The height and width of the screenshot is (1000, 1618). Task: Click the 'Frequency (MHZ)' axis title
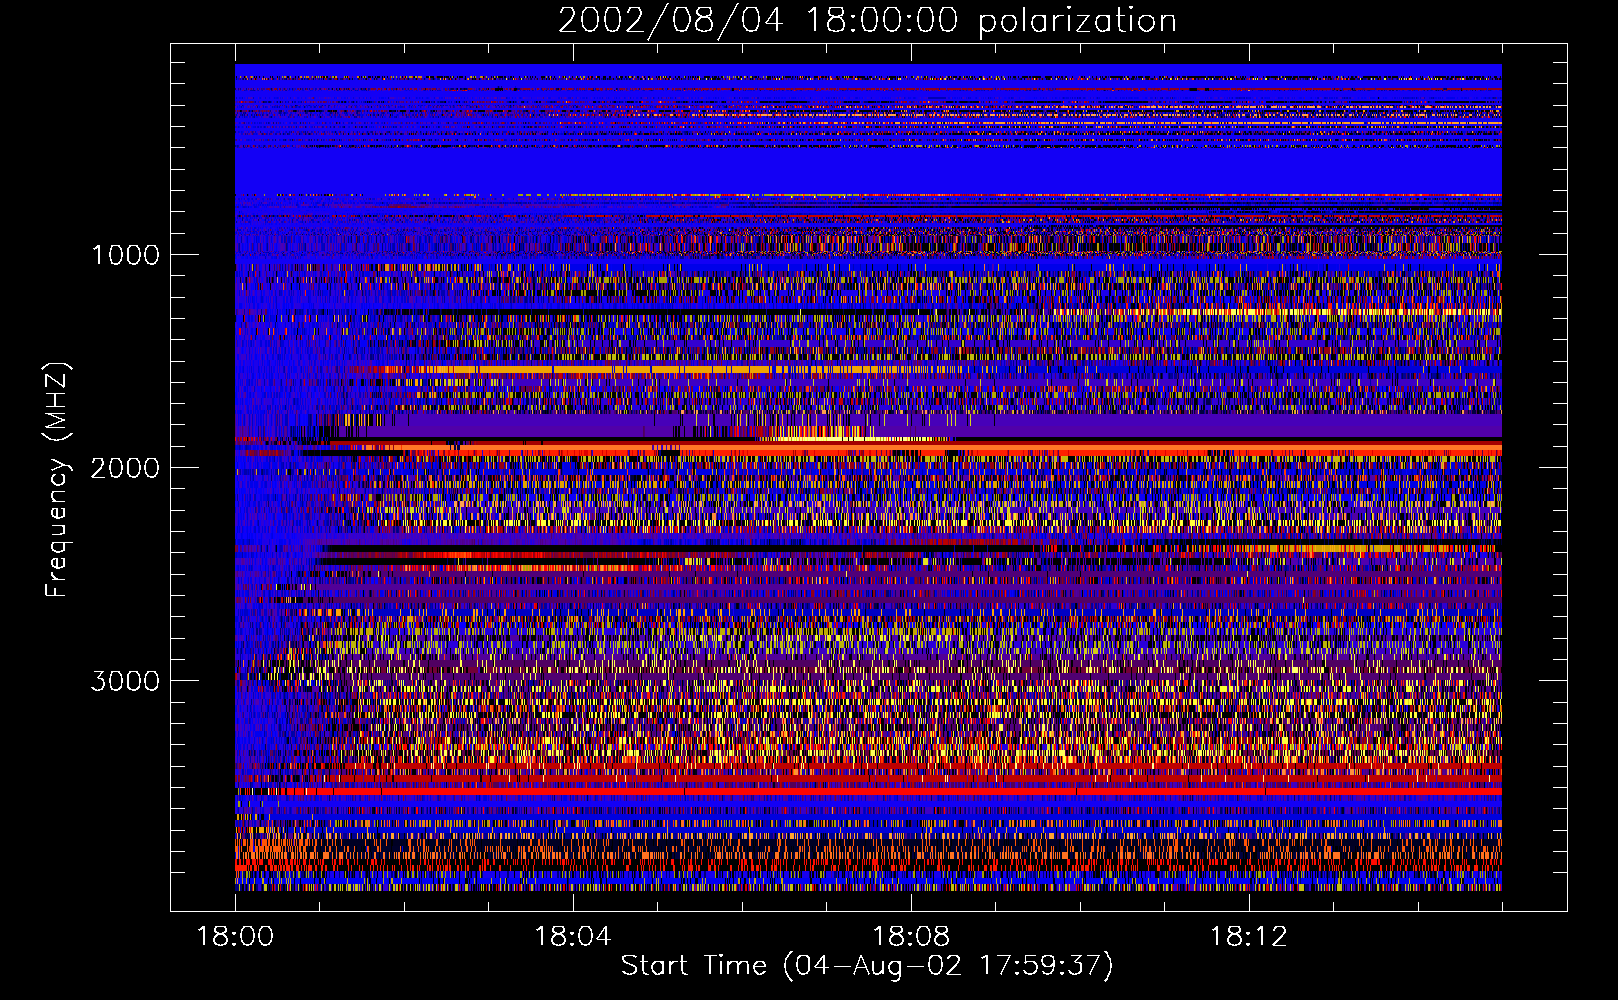click(57, 479)
